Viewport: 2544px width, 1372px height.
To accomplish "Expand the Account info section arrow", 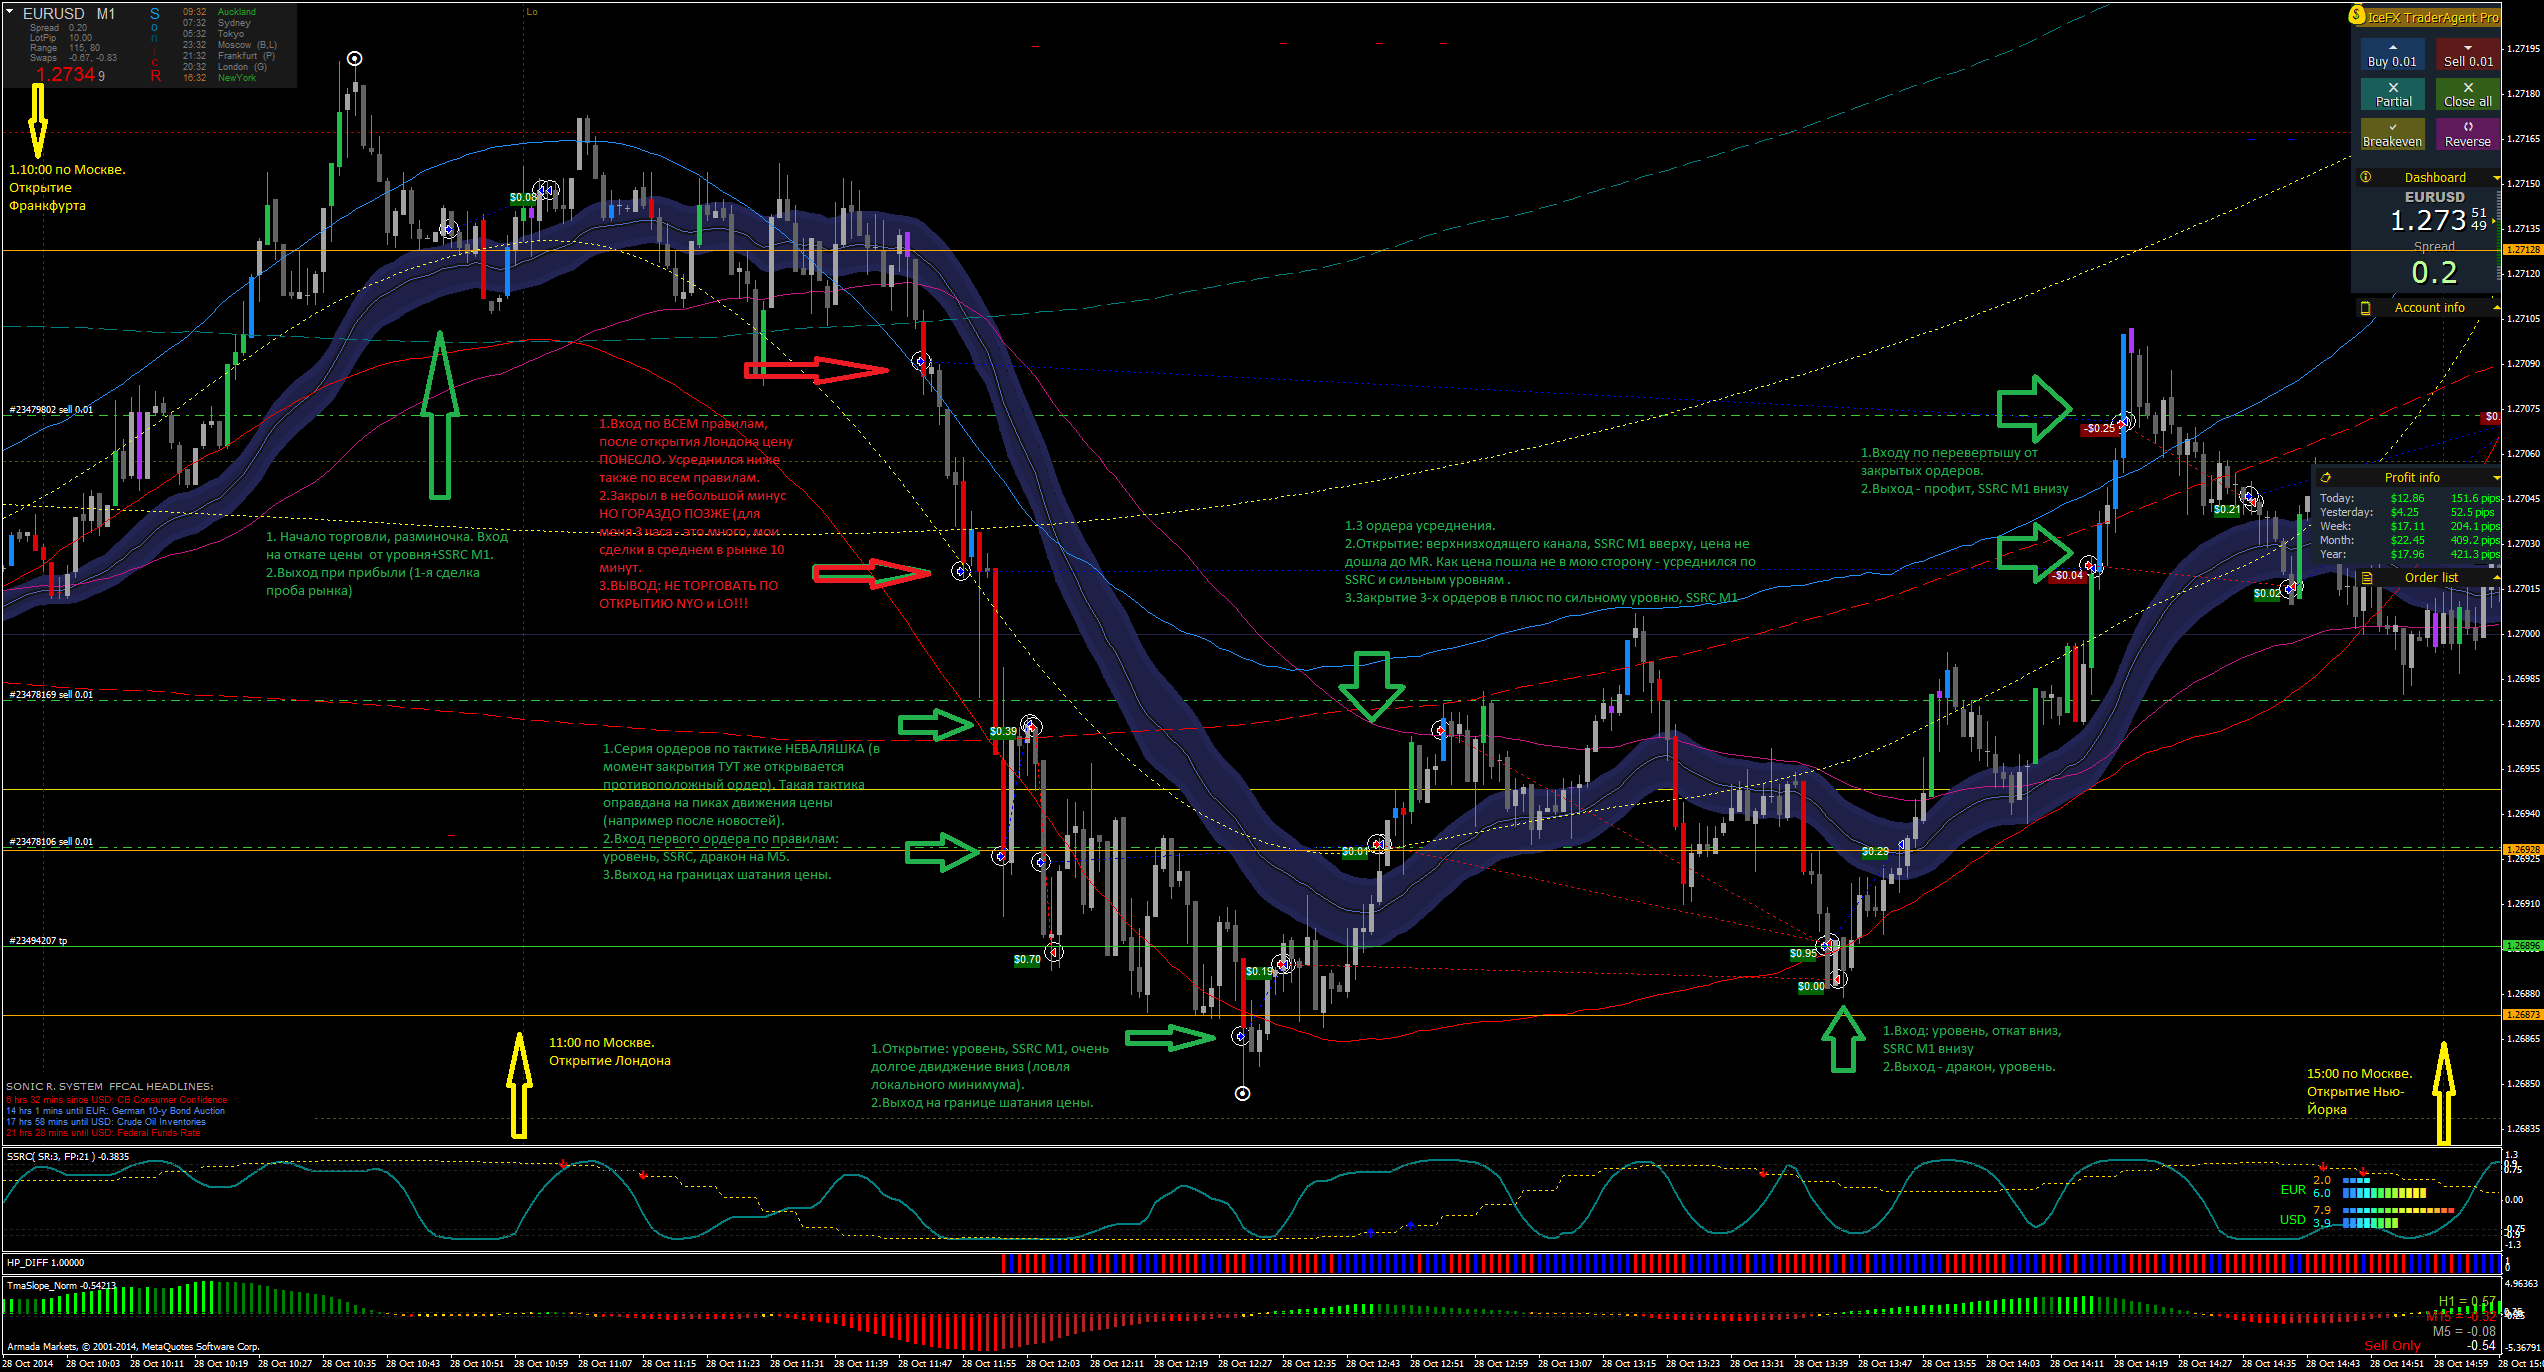I will click(x=2496, y=308).
